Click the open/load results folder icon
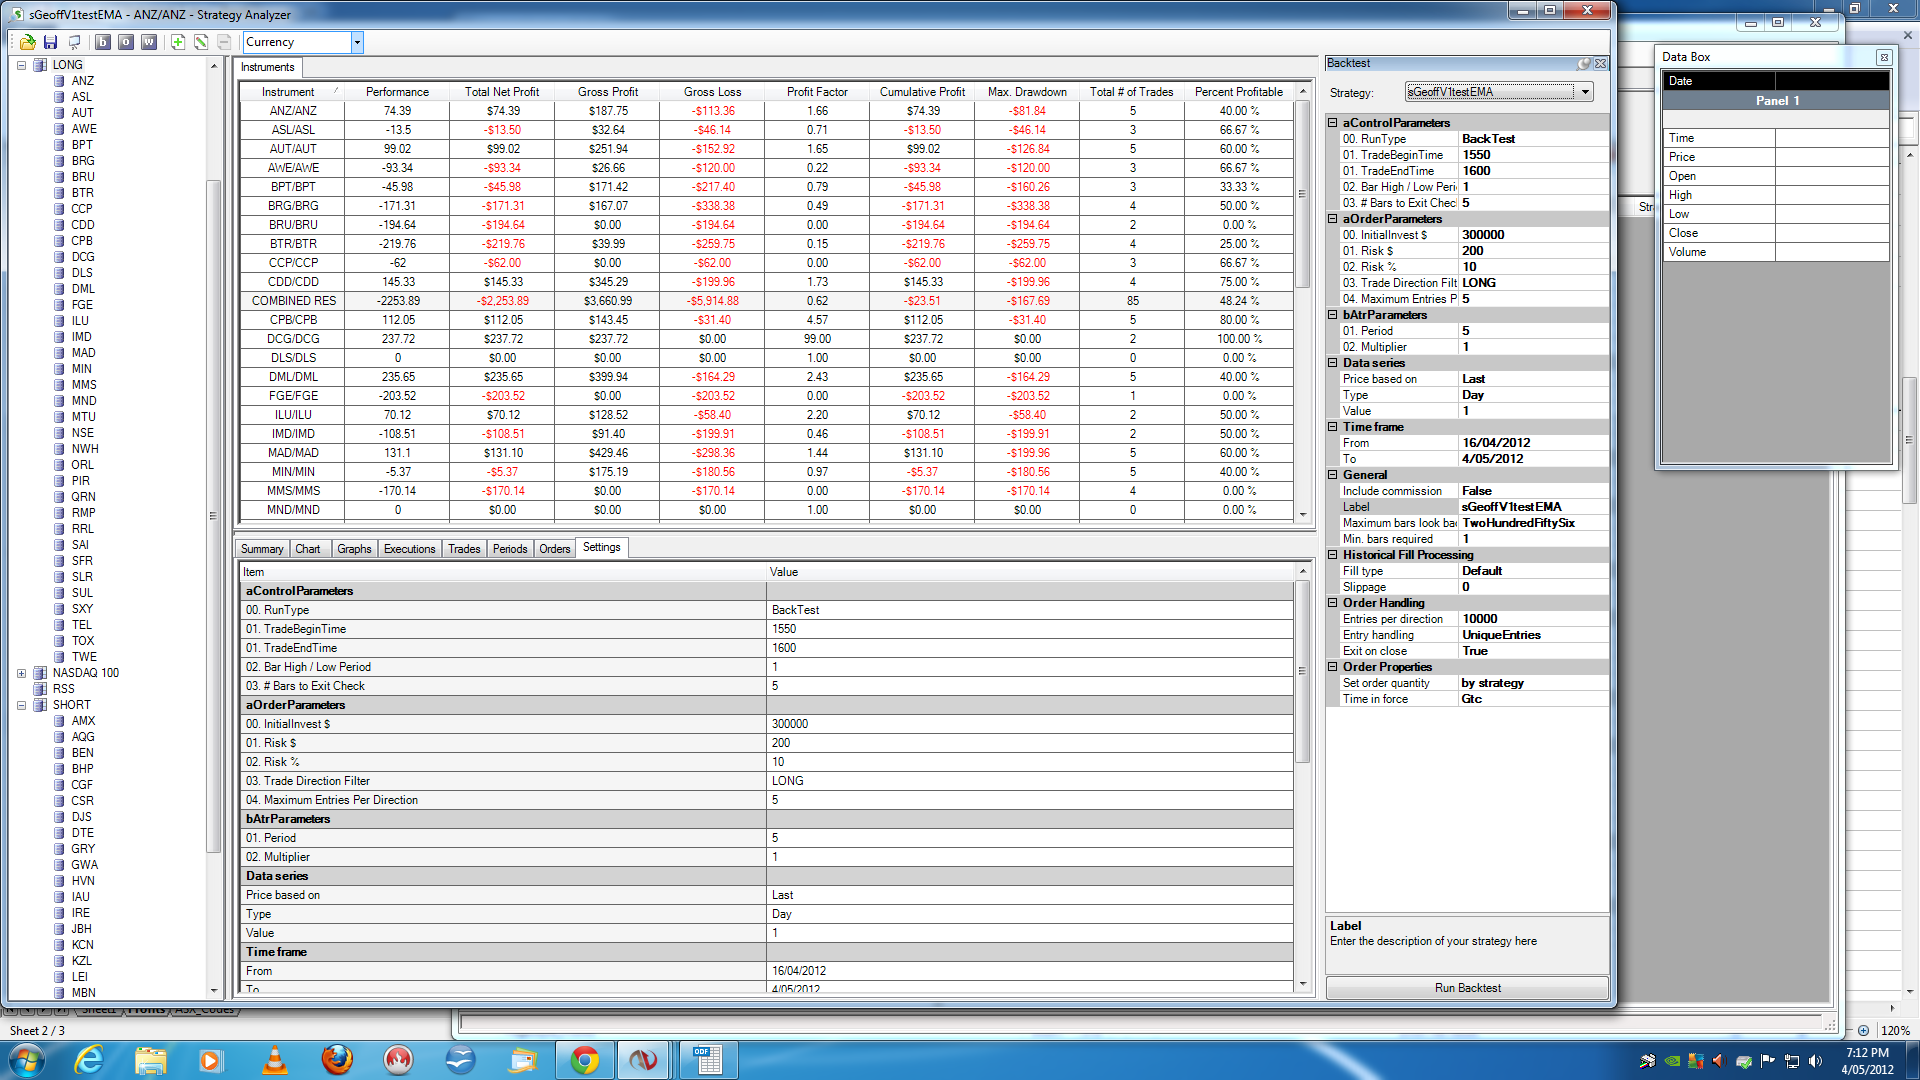 tap(27, 42)
